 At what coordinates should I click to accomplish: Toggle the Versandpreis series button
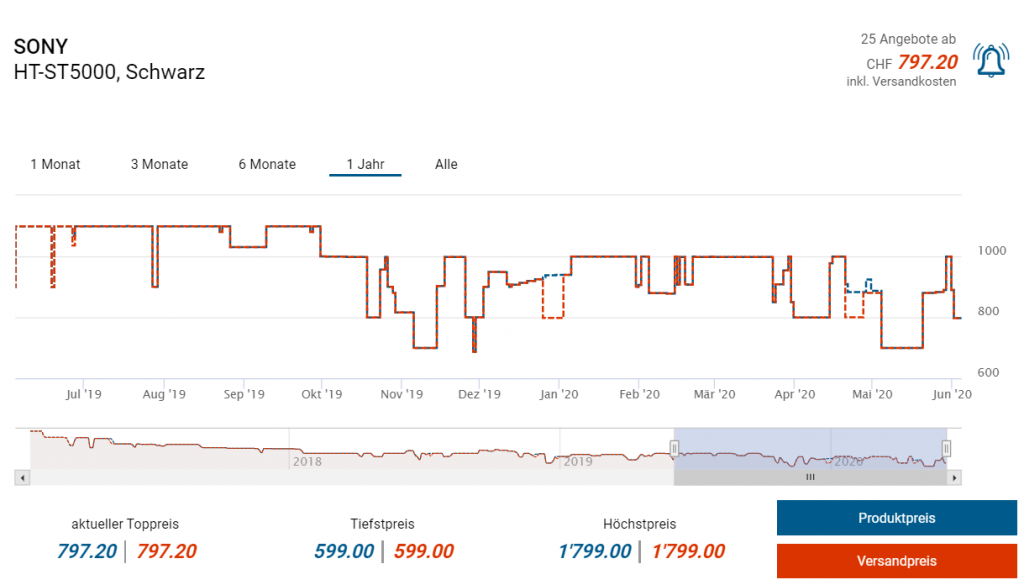tap(896, 561)
